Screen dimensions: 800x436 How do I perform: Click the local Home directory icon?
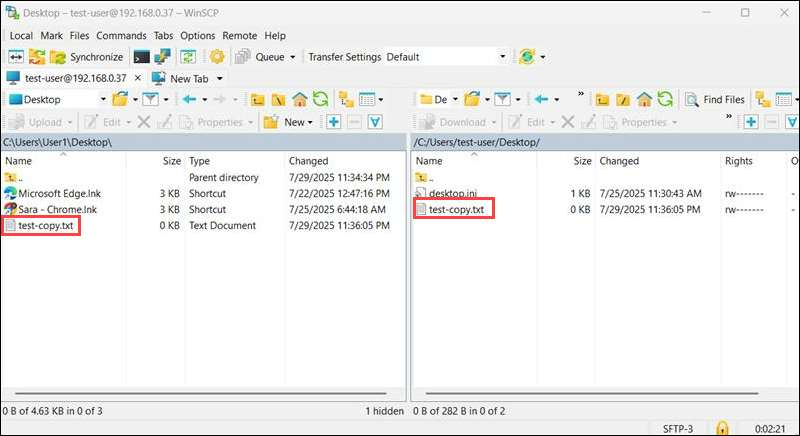(x=299, y=99)
